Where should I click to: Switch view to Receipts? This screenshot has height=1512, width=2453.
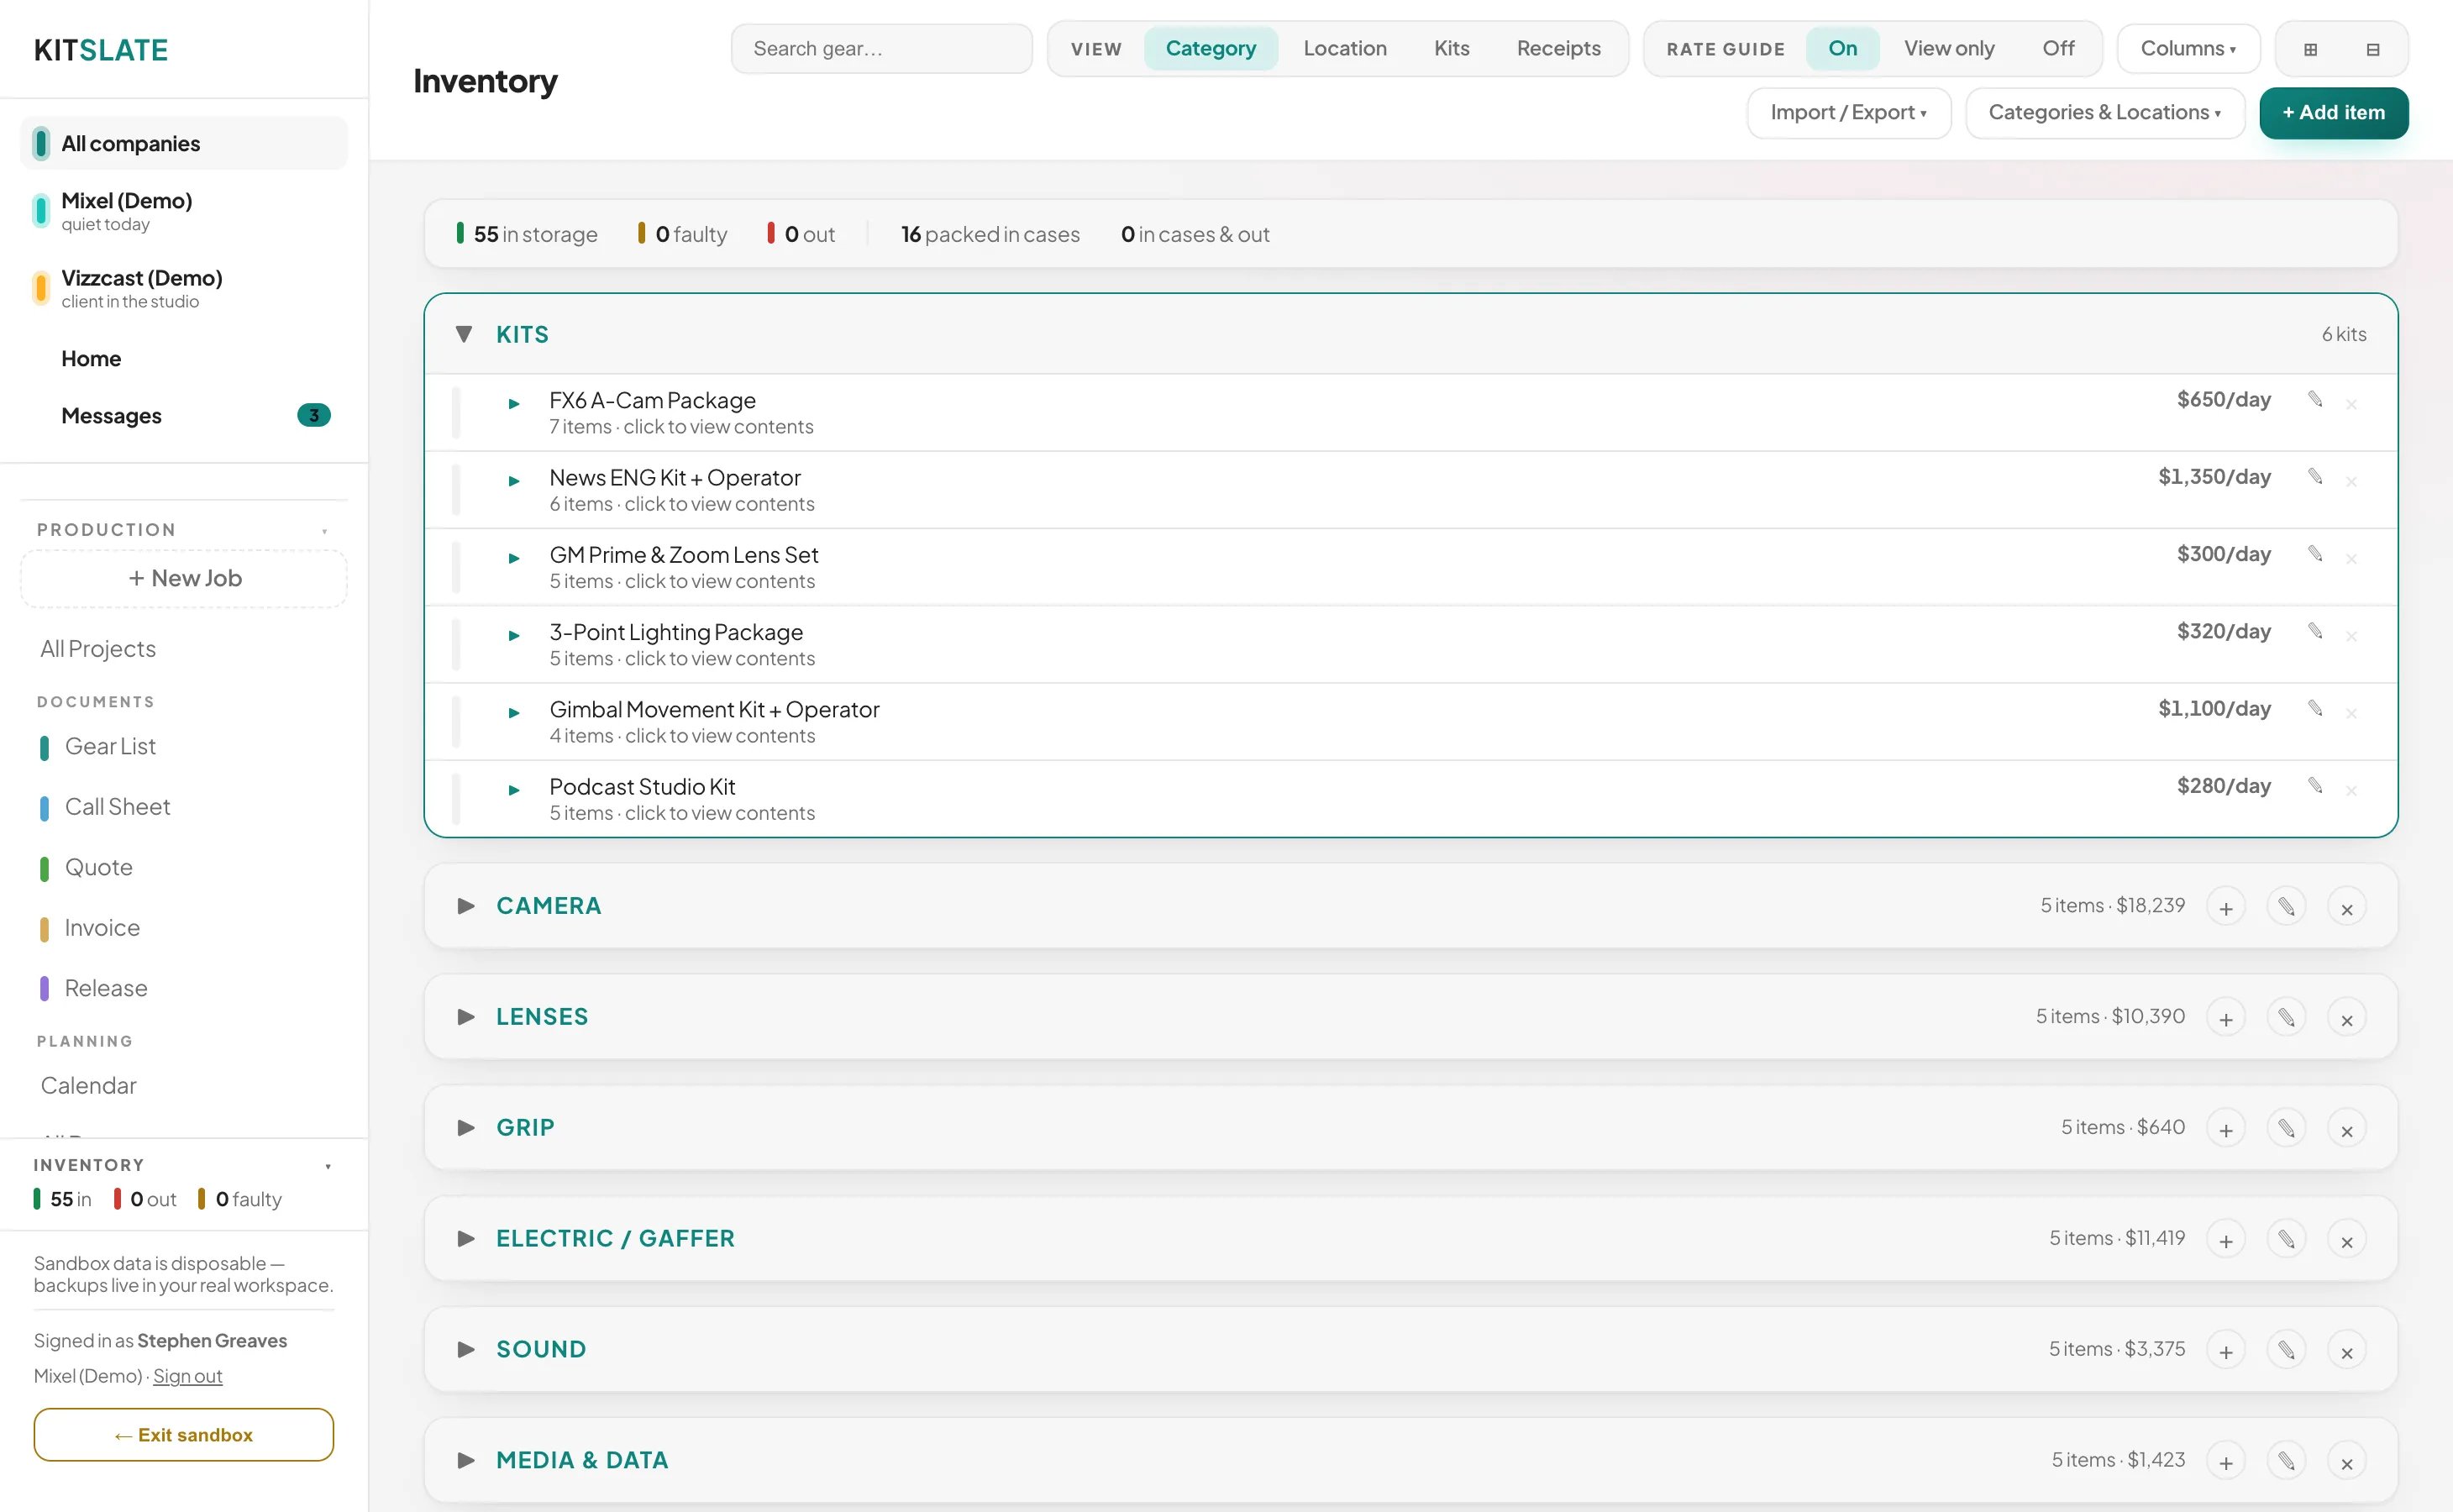click(x=1558, y=48)
